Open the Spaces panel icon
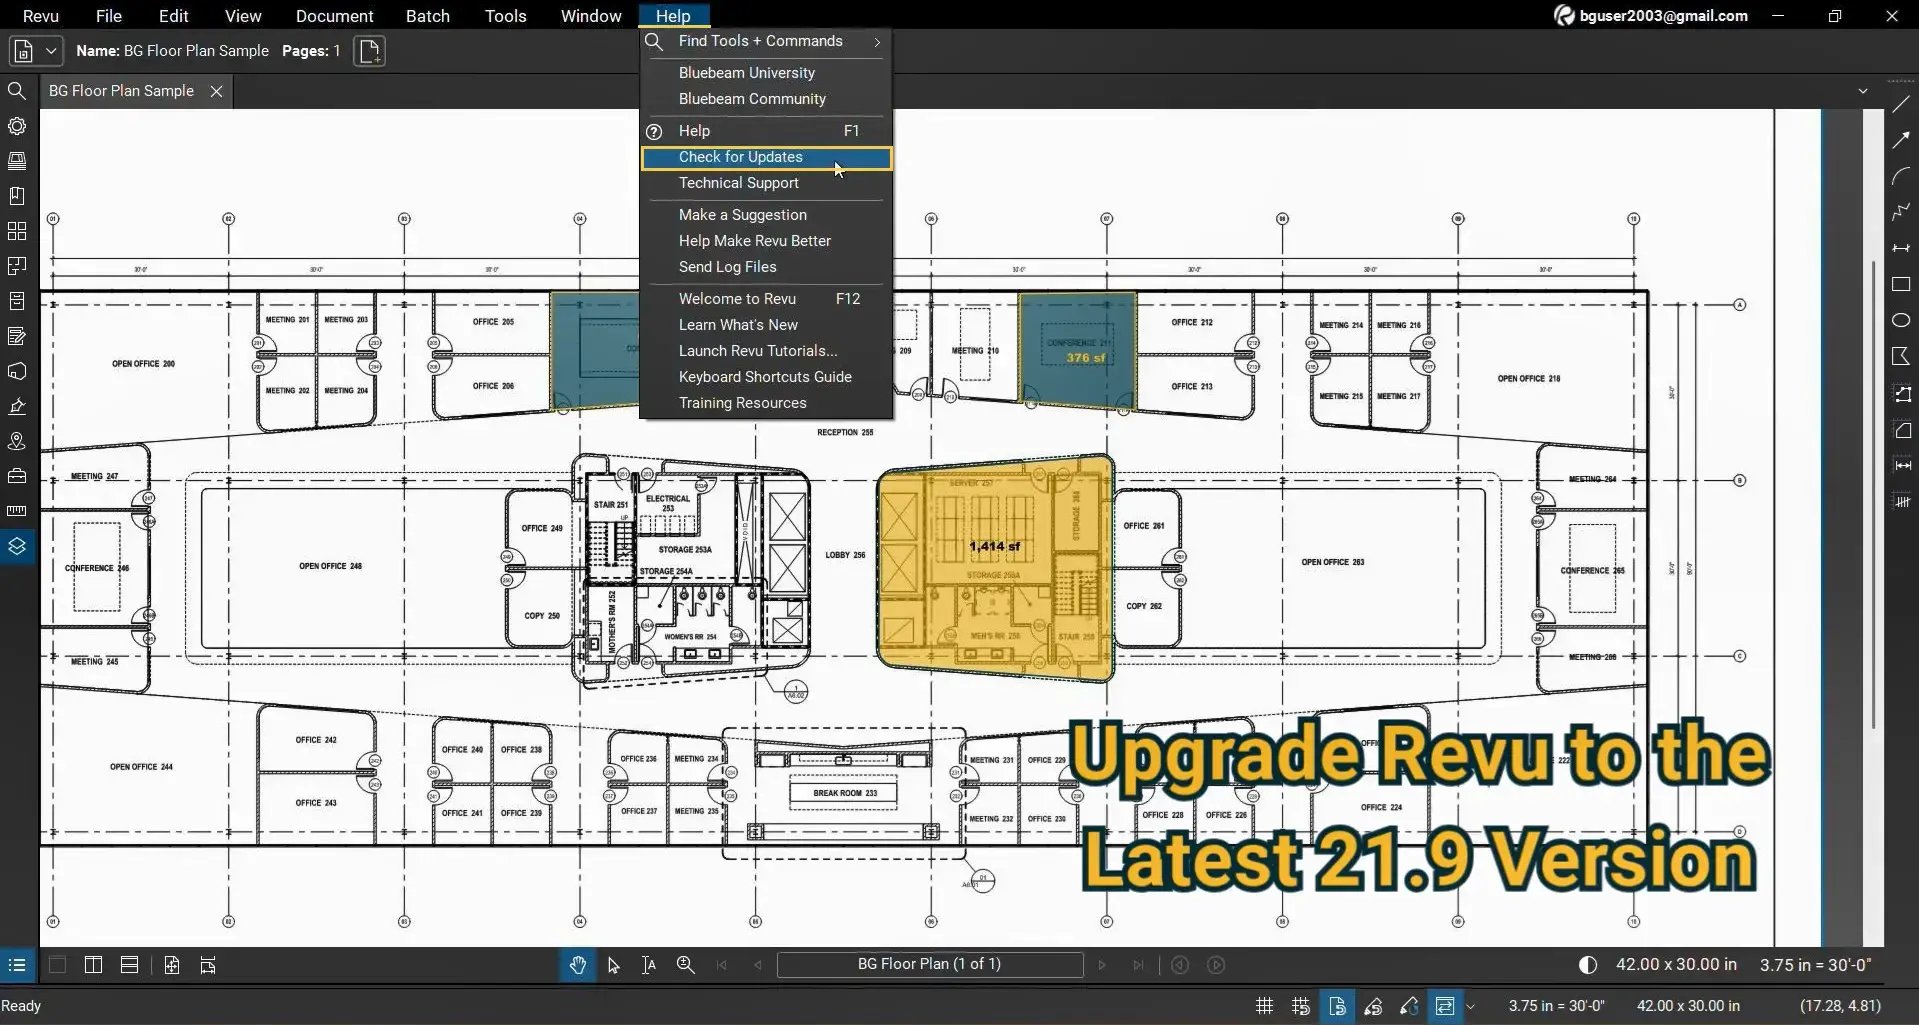Screen dimensions: 1919x1025 (17, 266)
